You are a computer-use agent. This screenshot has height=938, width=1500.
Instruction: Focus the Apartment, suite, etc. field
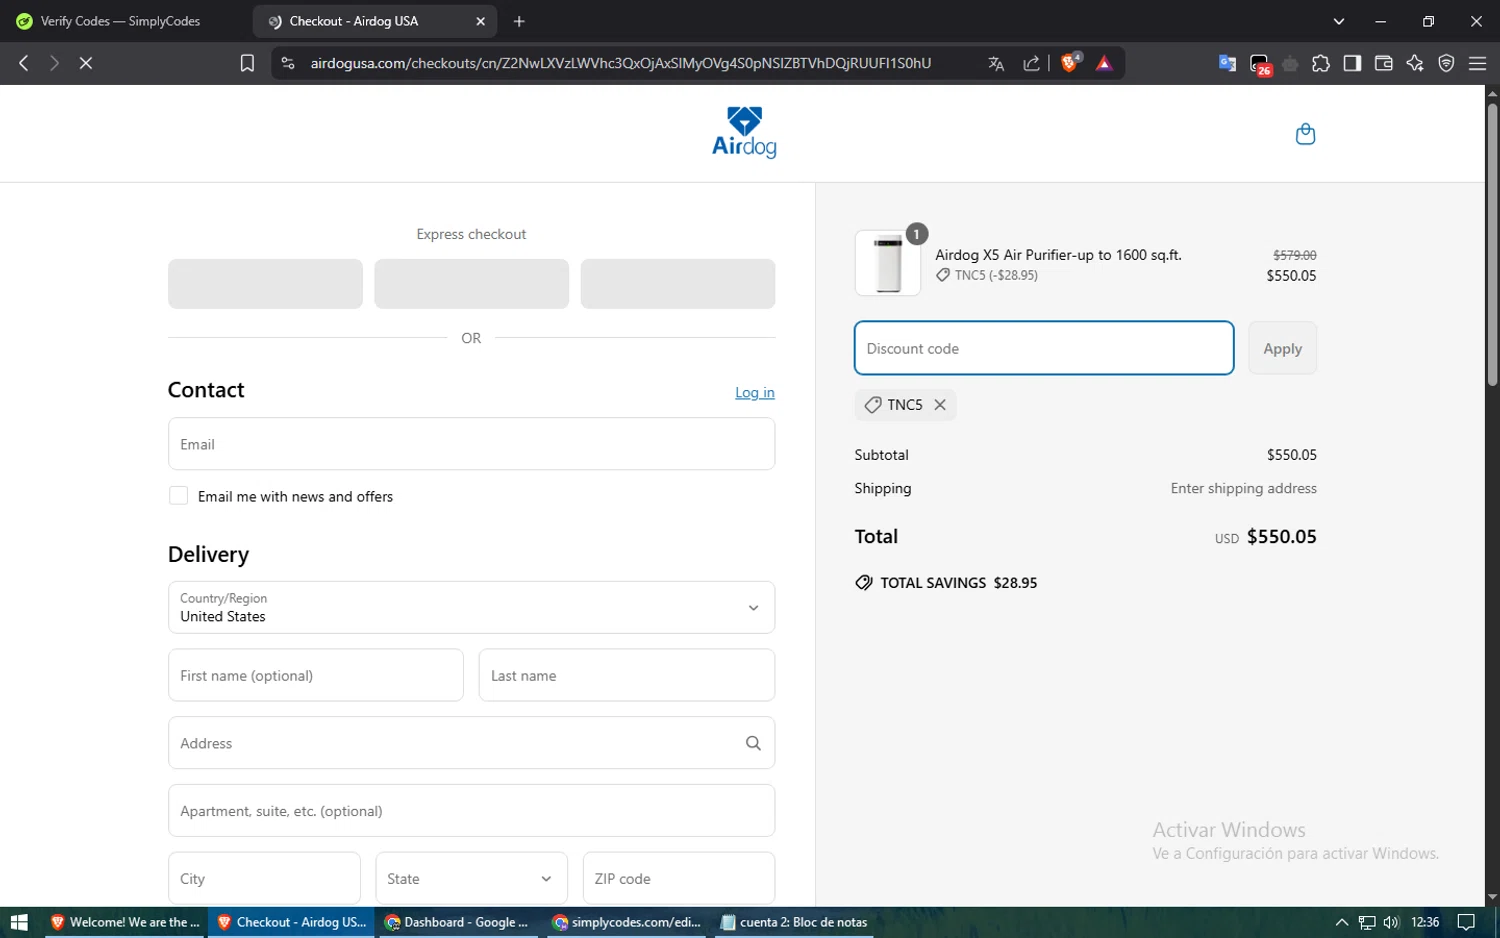tap(471, 810)
